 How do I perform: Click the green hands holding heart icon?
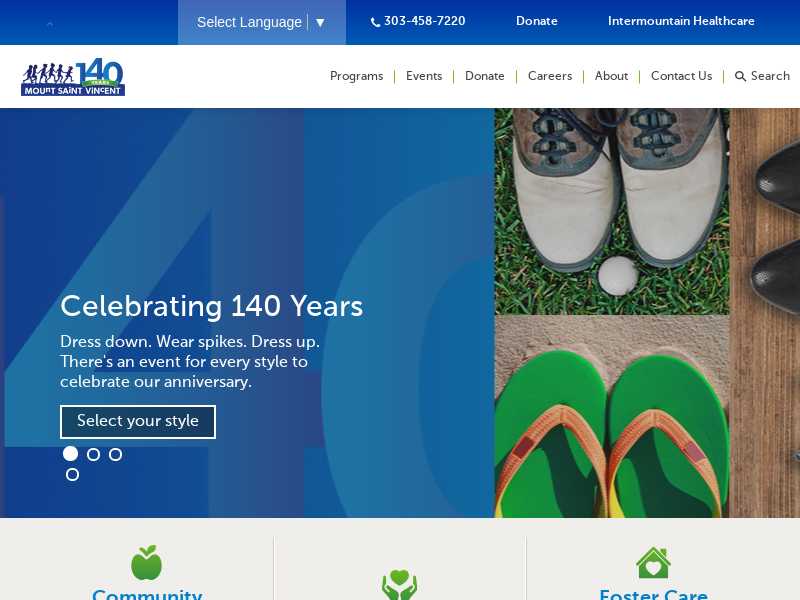pos(399,585)
